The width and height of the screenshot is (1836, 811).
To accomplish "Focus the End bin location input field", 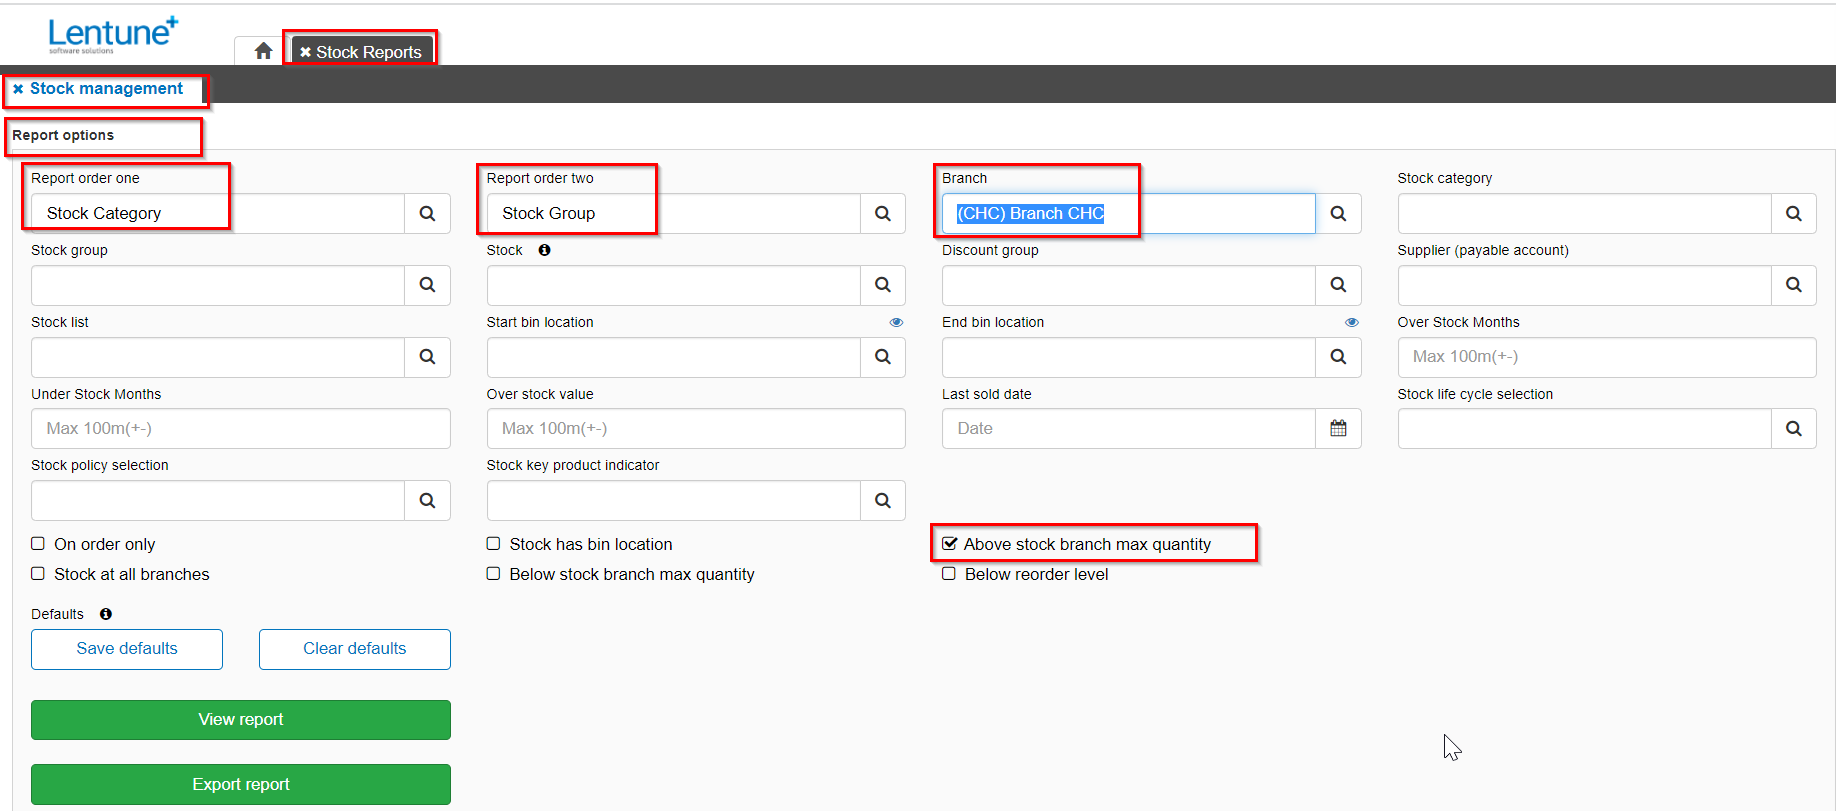I will tap(1129, 357).
